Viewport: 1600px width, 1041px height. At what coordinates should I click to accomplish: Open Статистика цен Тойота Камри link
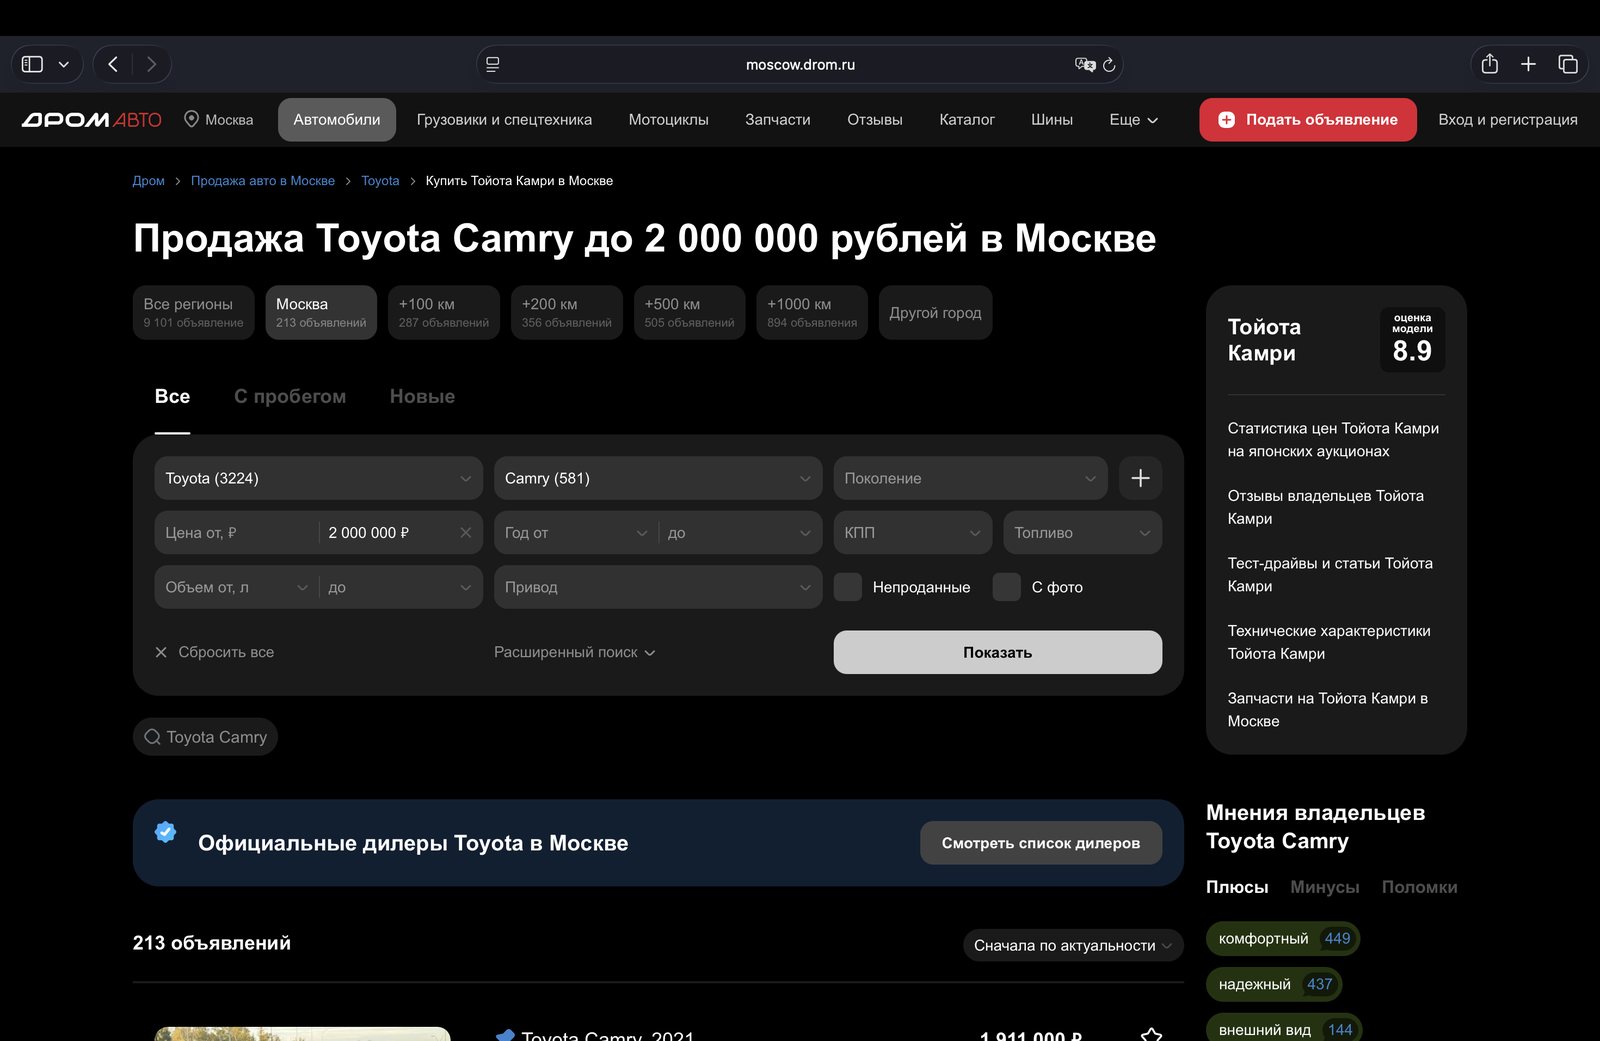point(1333,440)
